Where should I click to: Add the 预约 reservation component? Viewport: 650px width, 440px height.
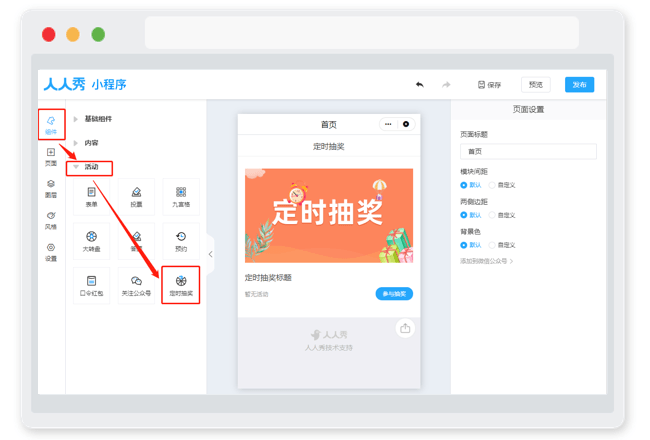tap(181, 241)
